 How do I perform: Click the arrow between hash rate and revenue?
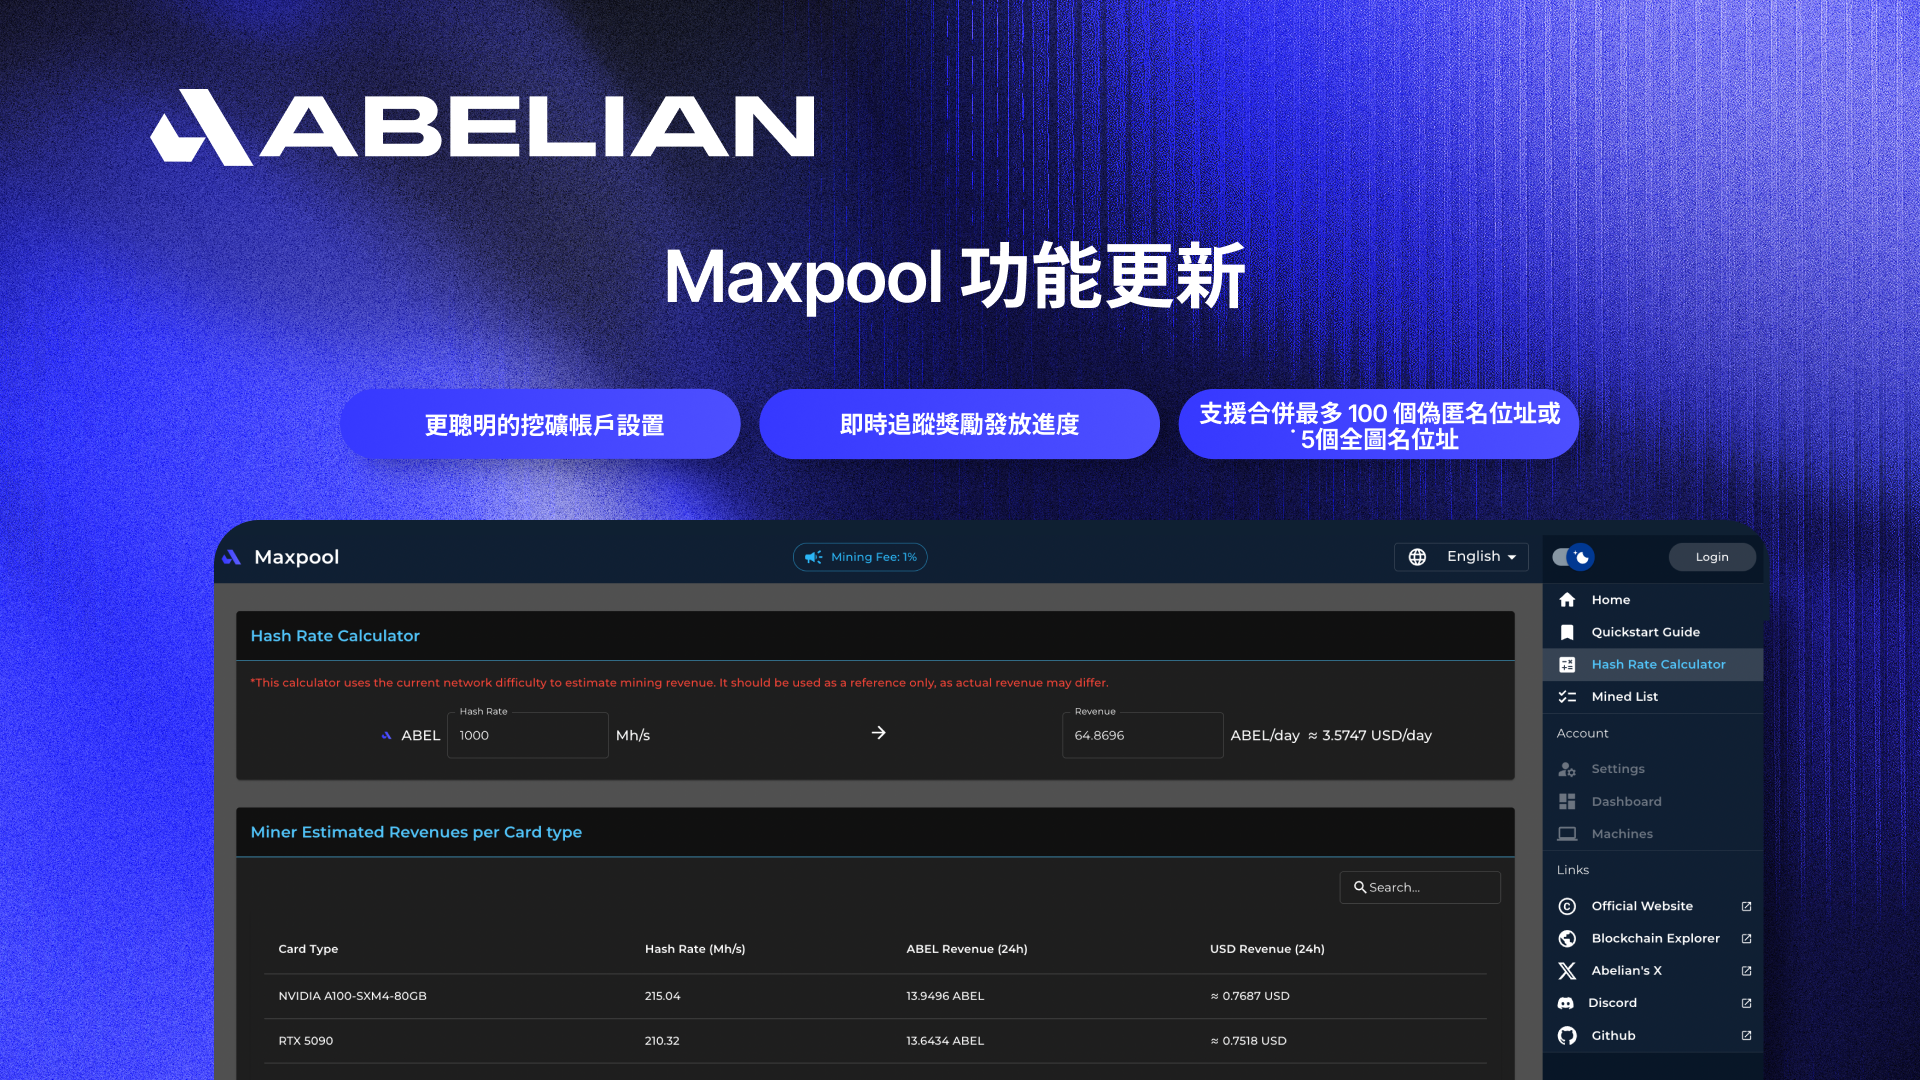coord(878,733)
